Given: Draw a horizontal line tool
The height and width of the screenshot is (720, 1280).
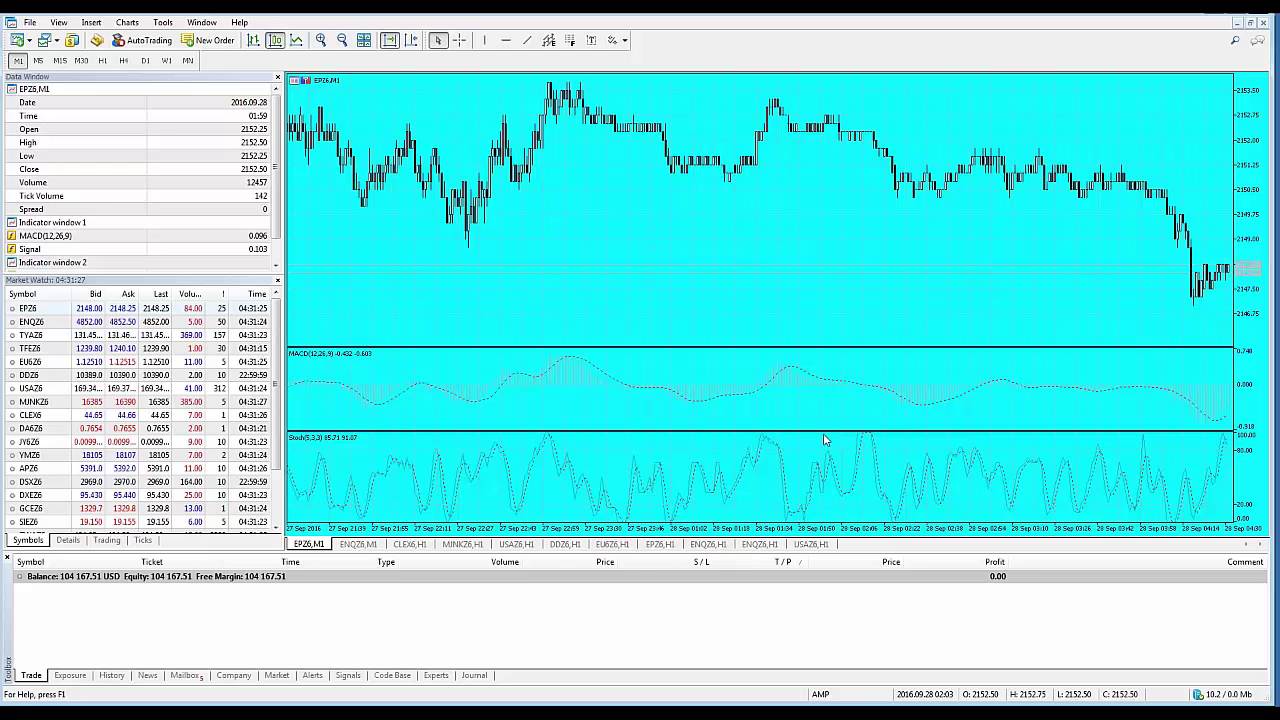Looking at the screenshot, I should tap(506, 40).
